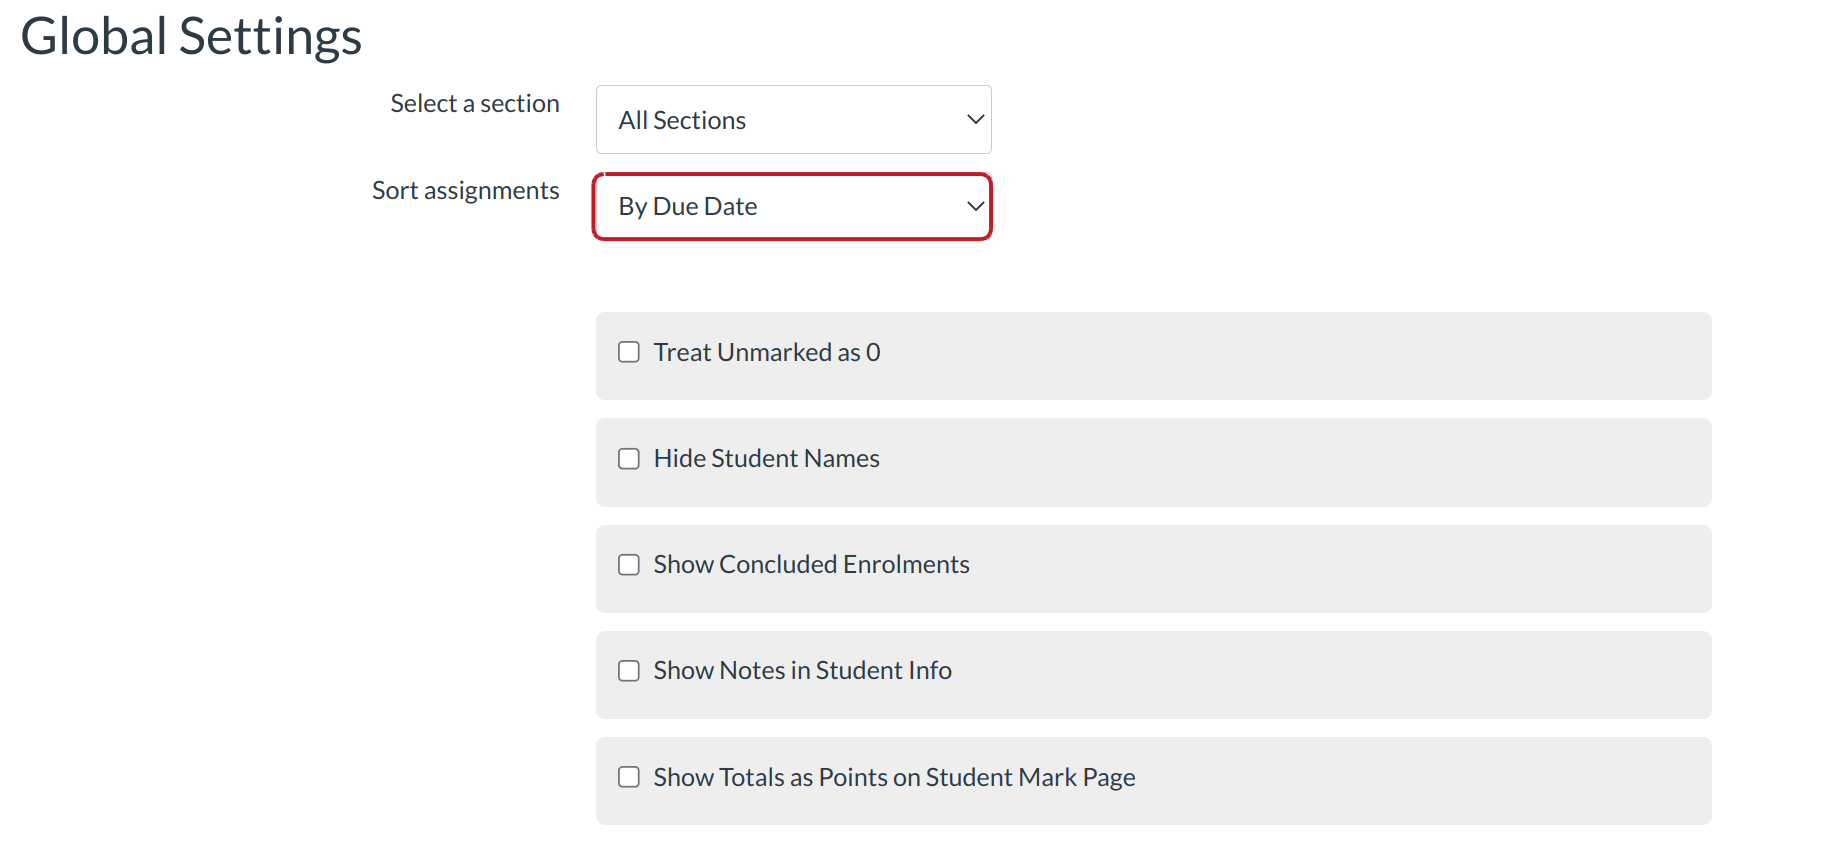The width and height of the screenshot is (1842, 864).
Task: Click the chevron arrow on All Sections
Action: click(975, 120)
